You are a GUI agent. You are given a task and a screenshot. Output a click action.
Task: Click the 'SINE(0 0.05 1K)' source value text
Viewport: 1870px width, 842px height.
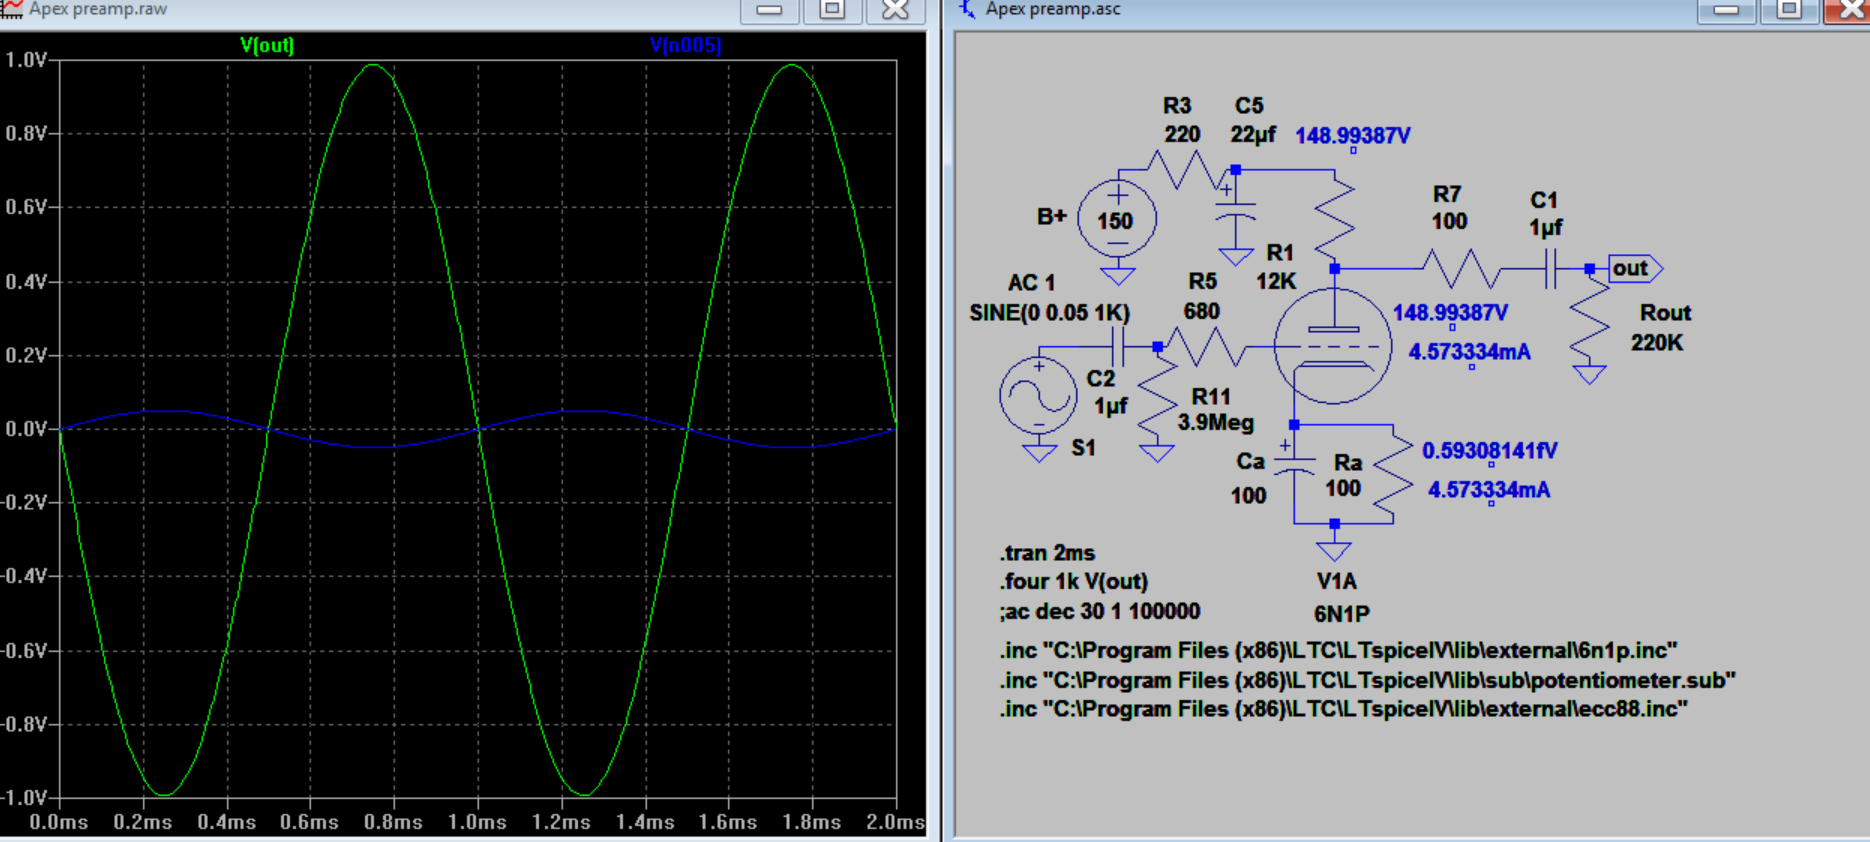1049,313
